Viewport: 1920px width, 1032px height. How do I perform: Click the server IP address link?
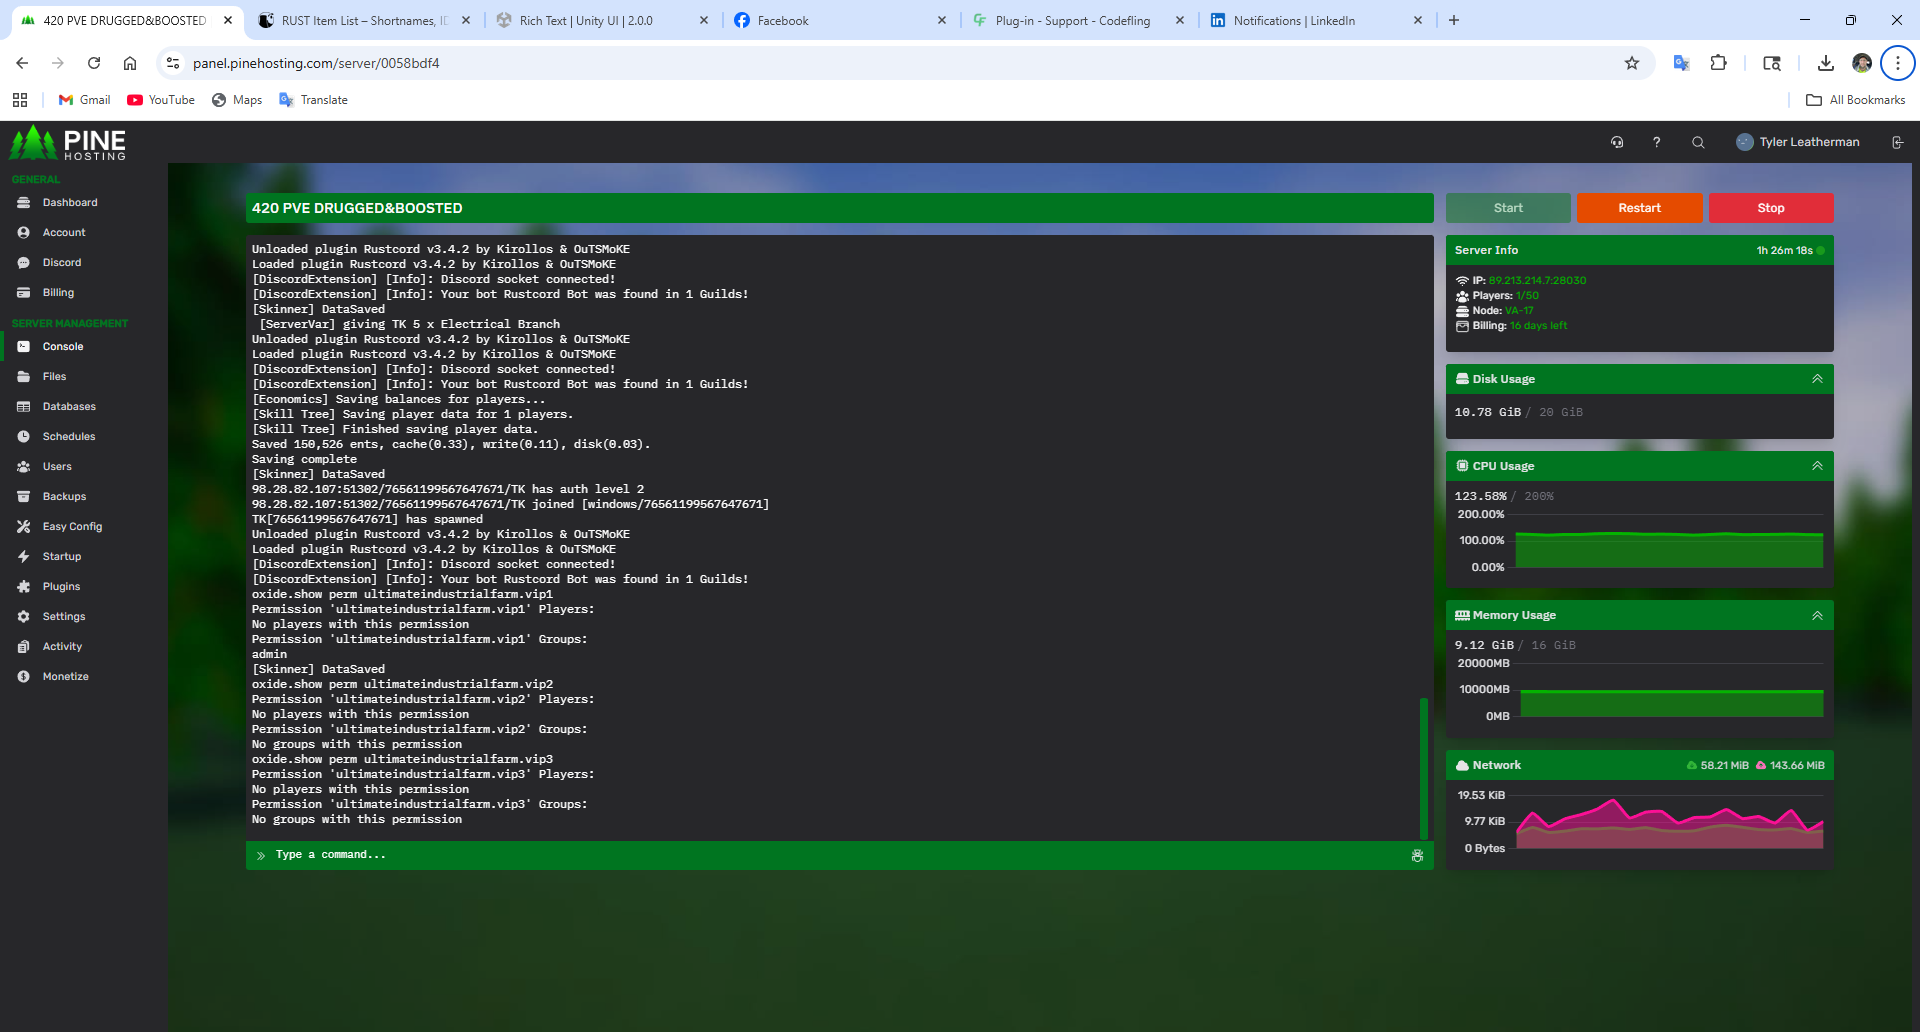point(1537,281)
